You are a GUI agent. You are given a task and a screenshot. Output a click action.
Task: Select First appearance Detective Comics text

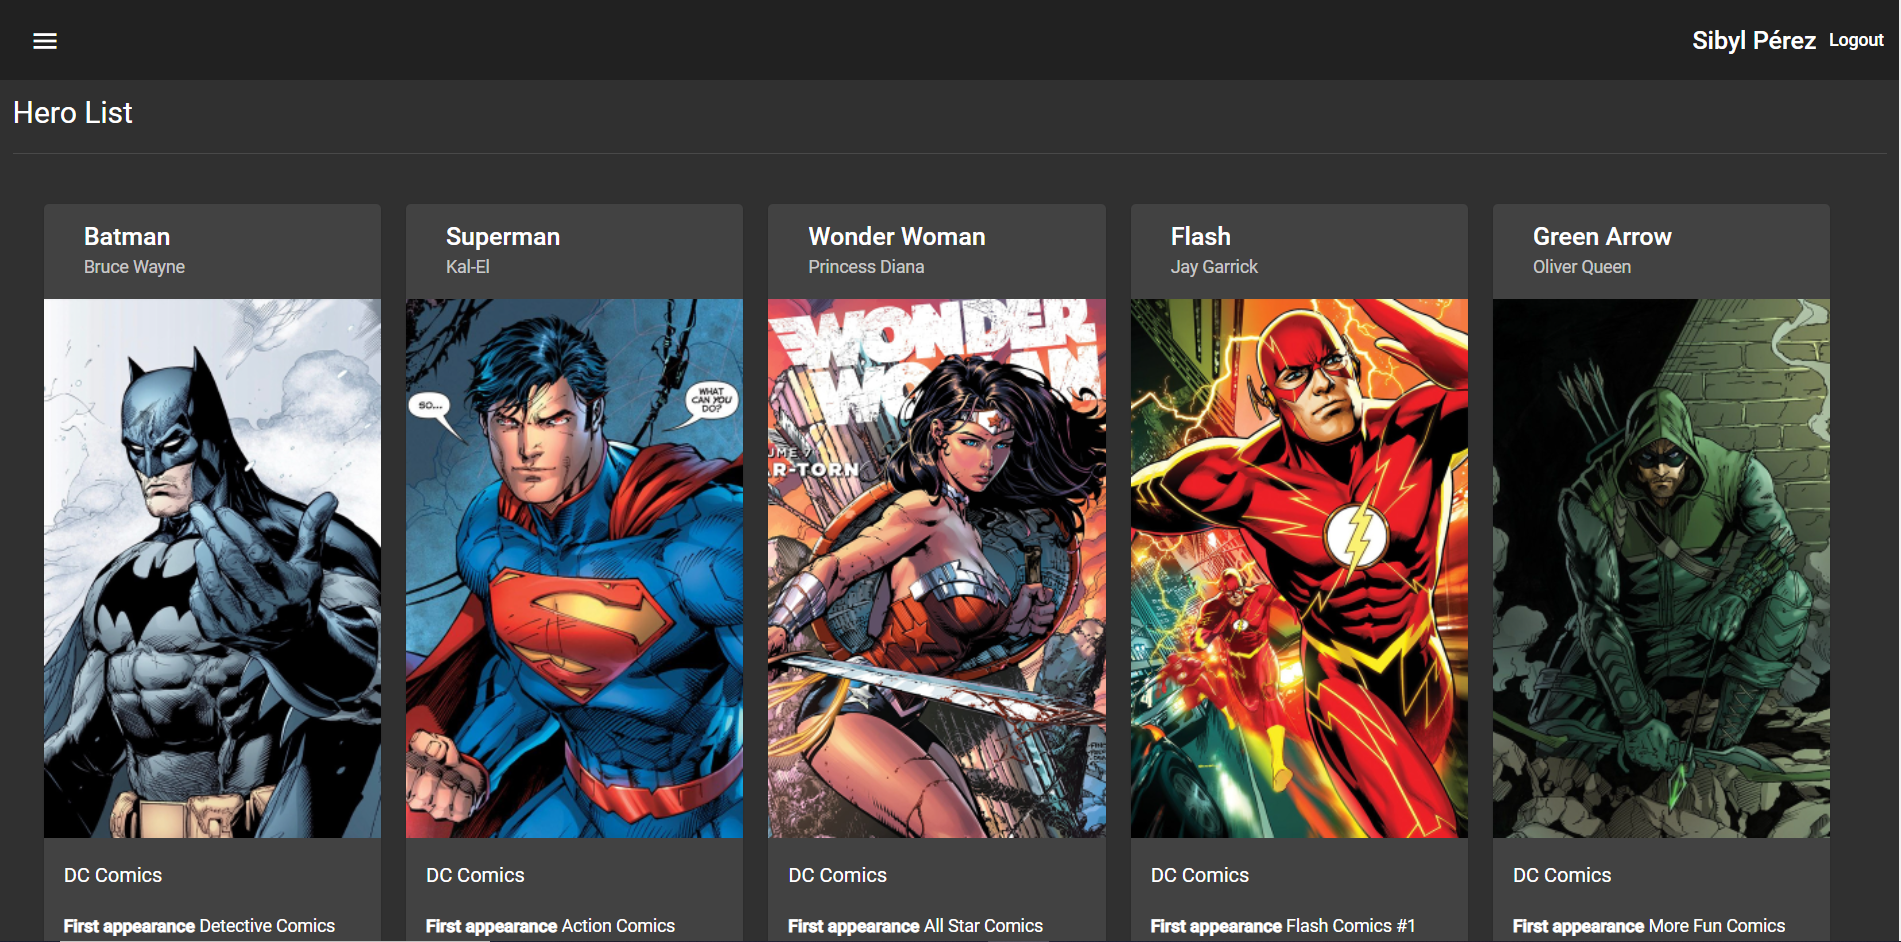[x=199, y=926]
